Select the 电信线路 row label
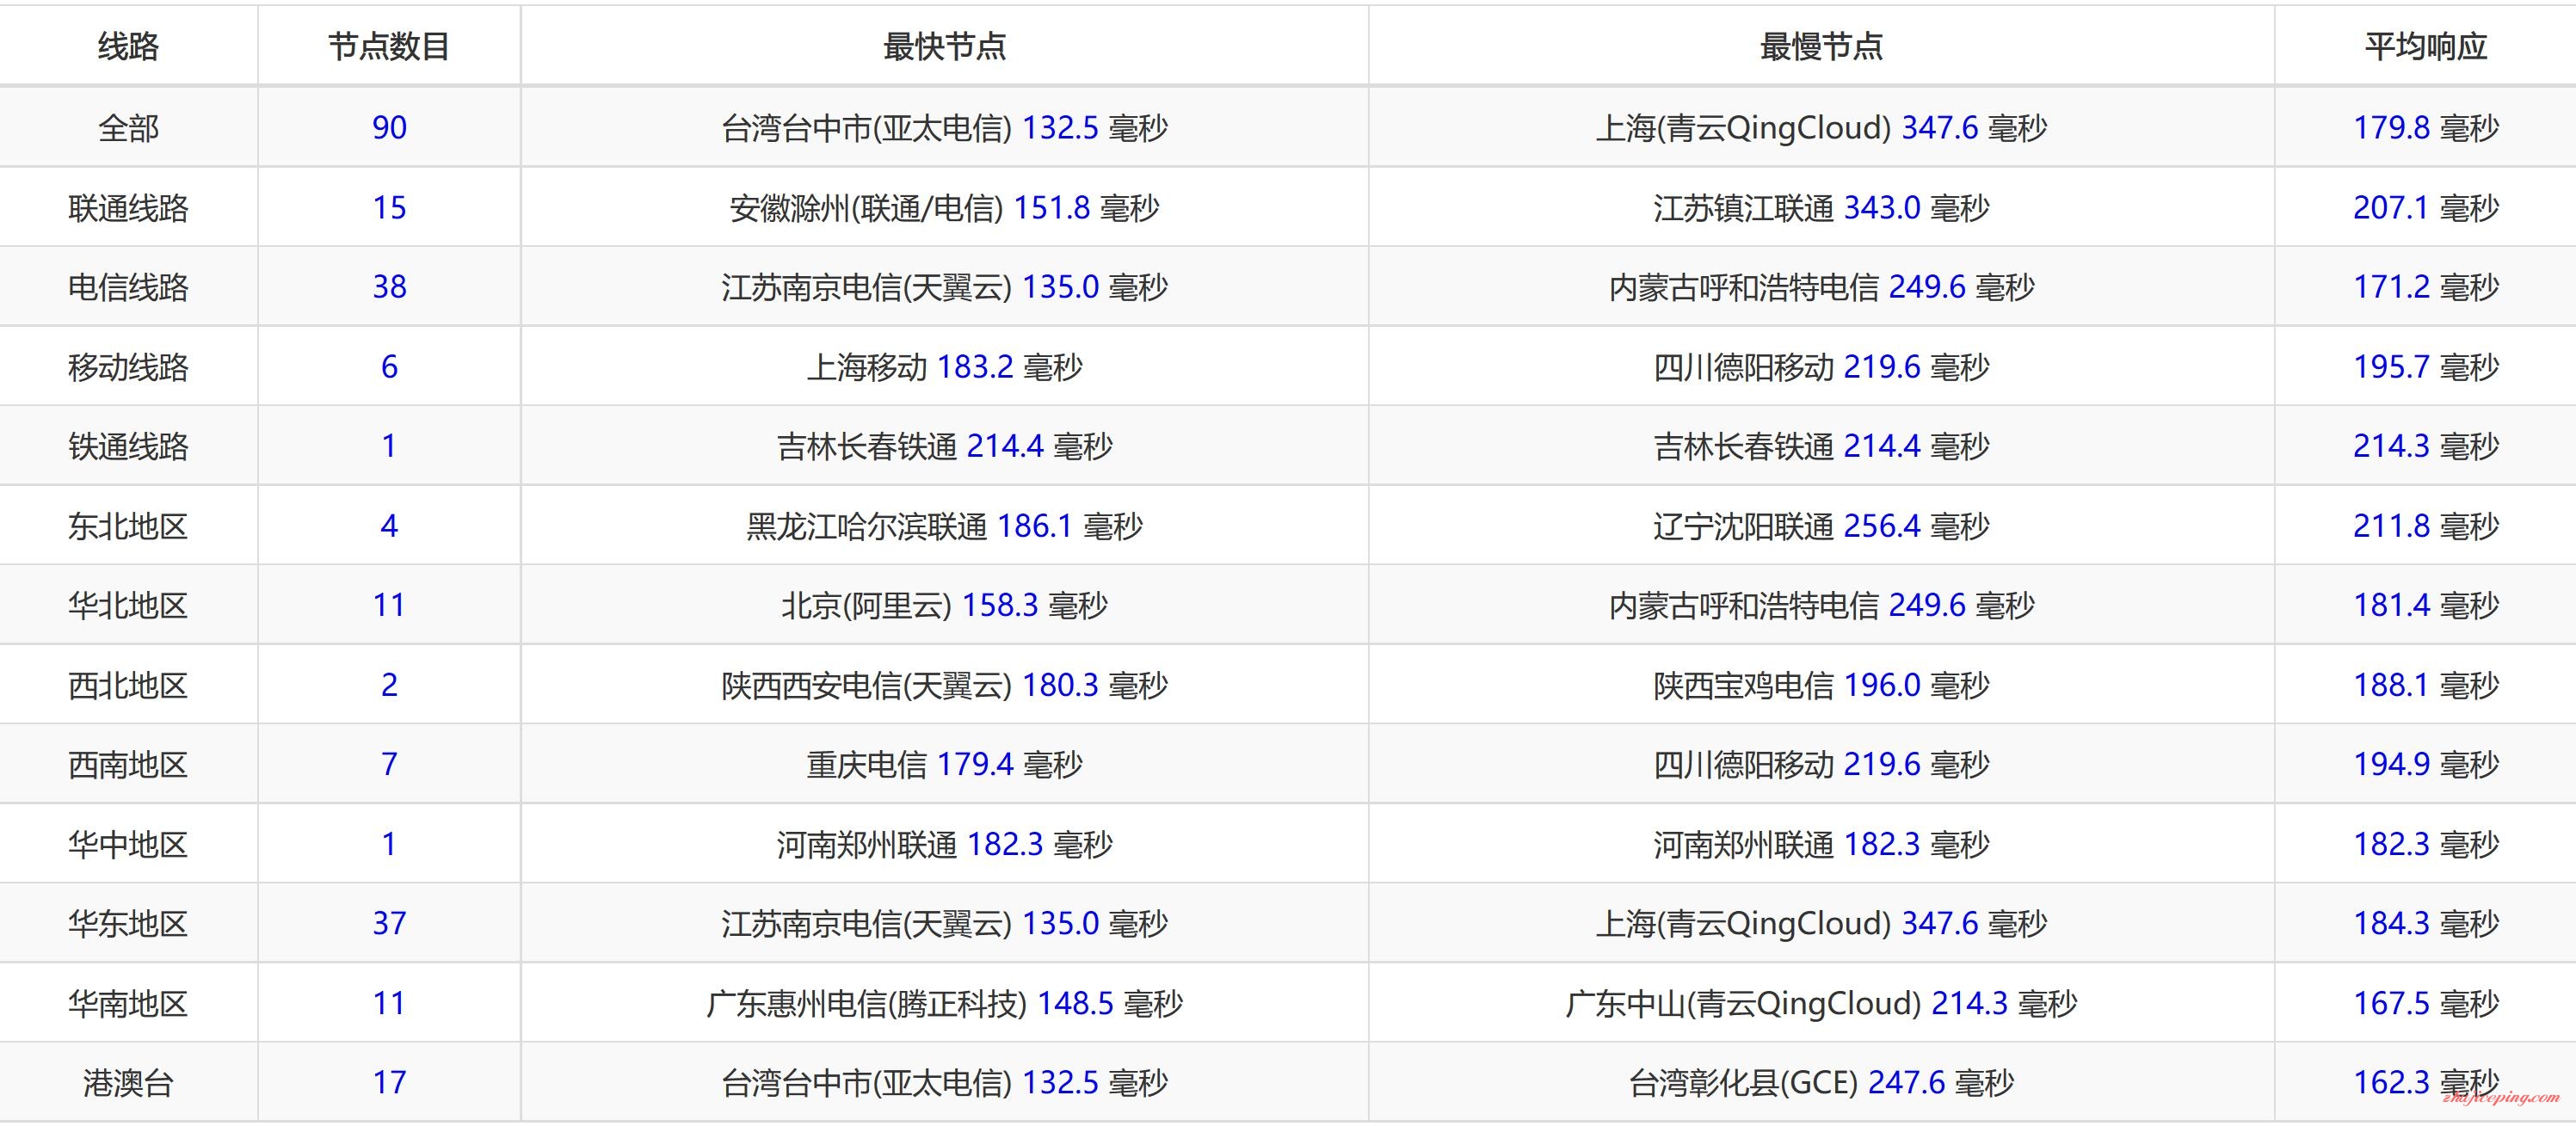Screen dimensions: 2576x1126 [x=128, y=287]
